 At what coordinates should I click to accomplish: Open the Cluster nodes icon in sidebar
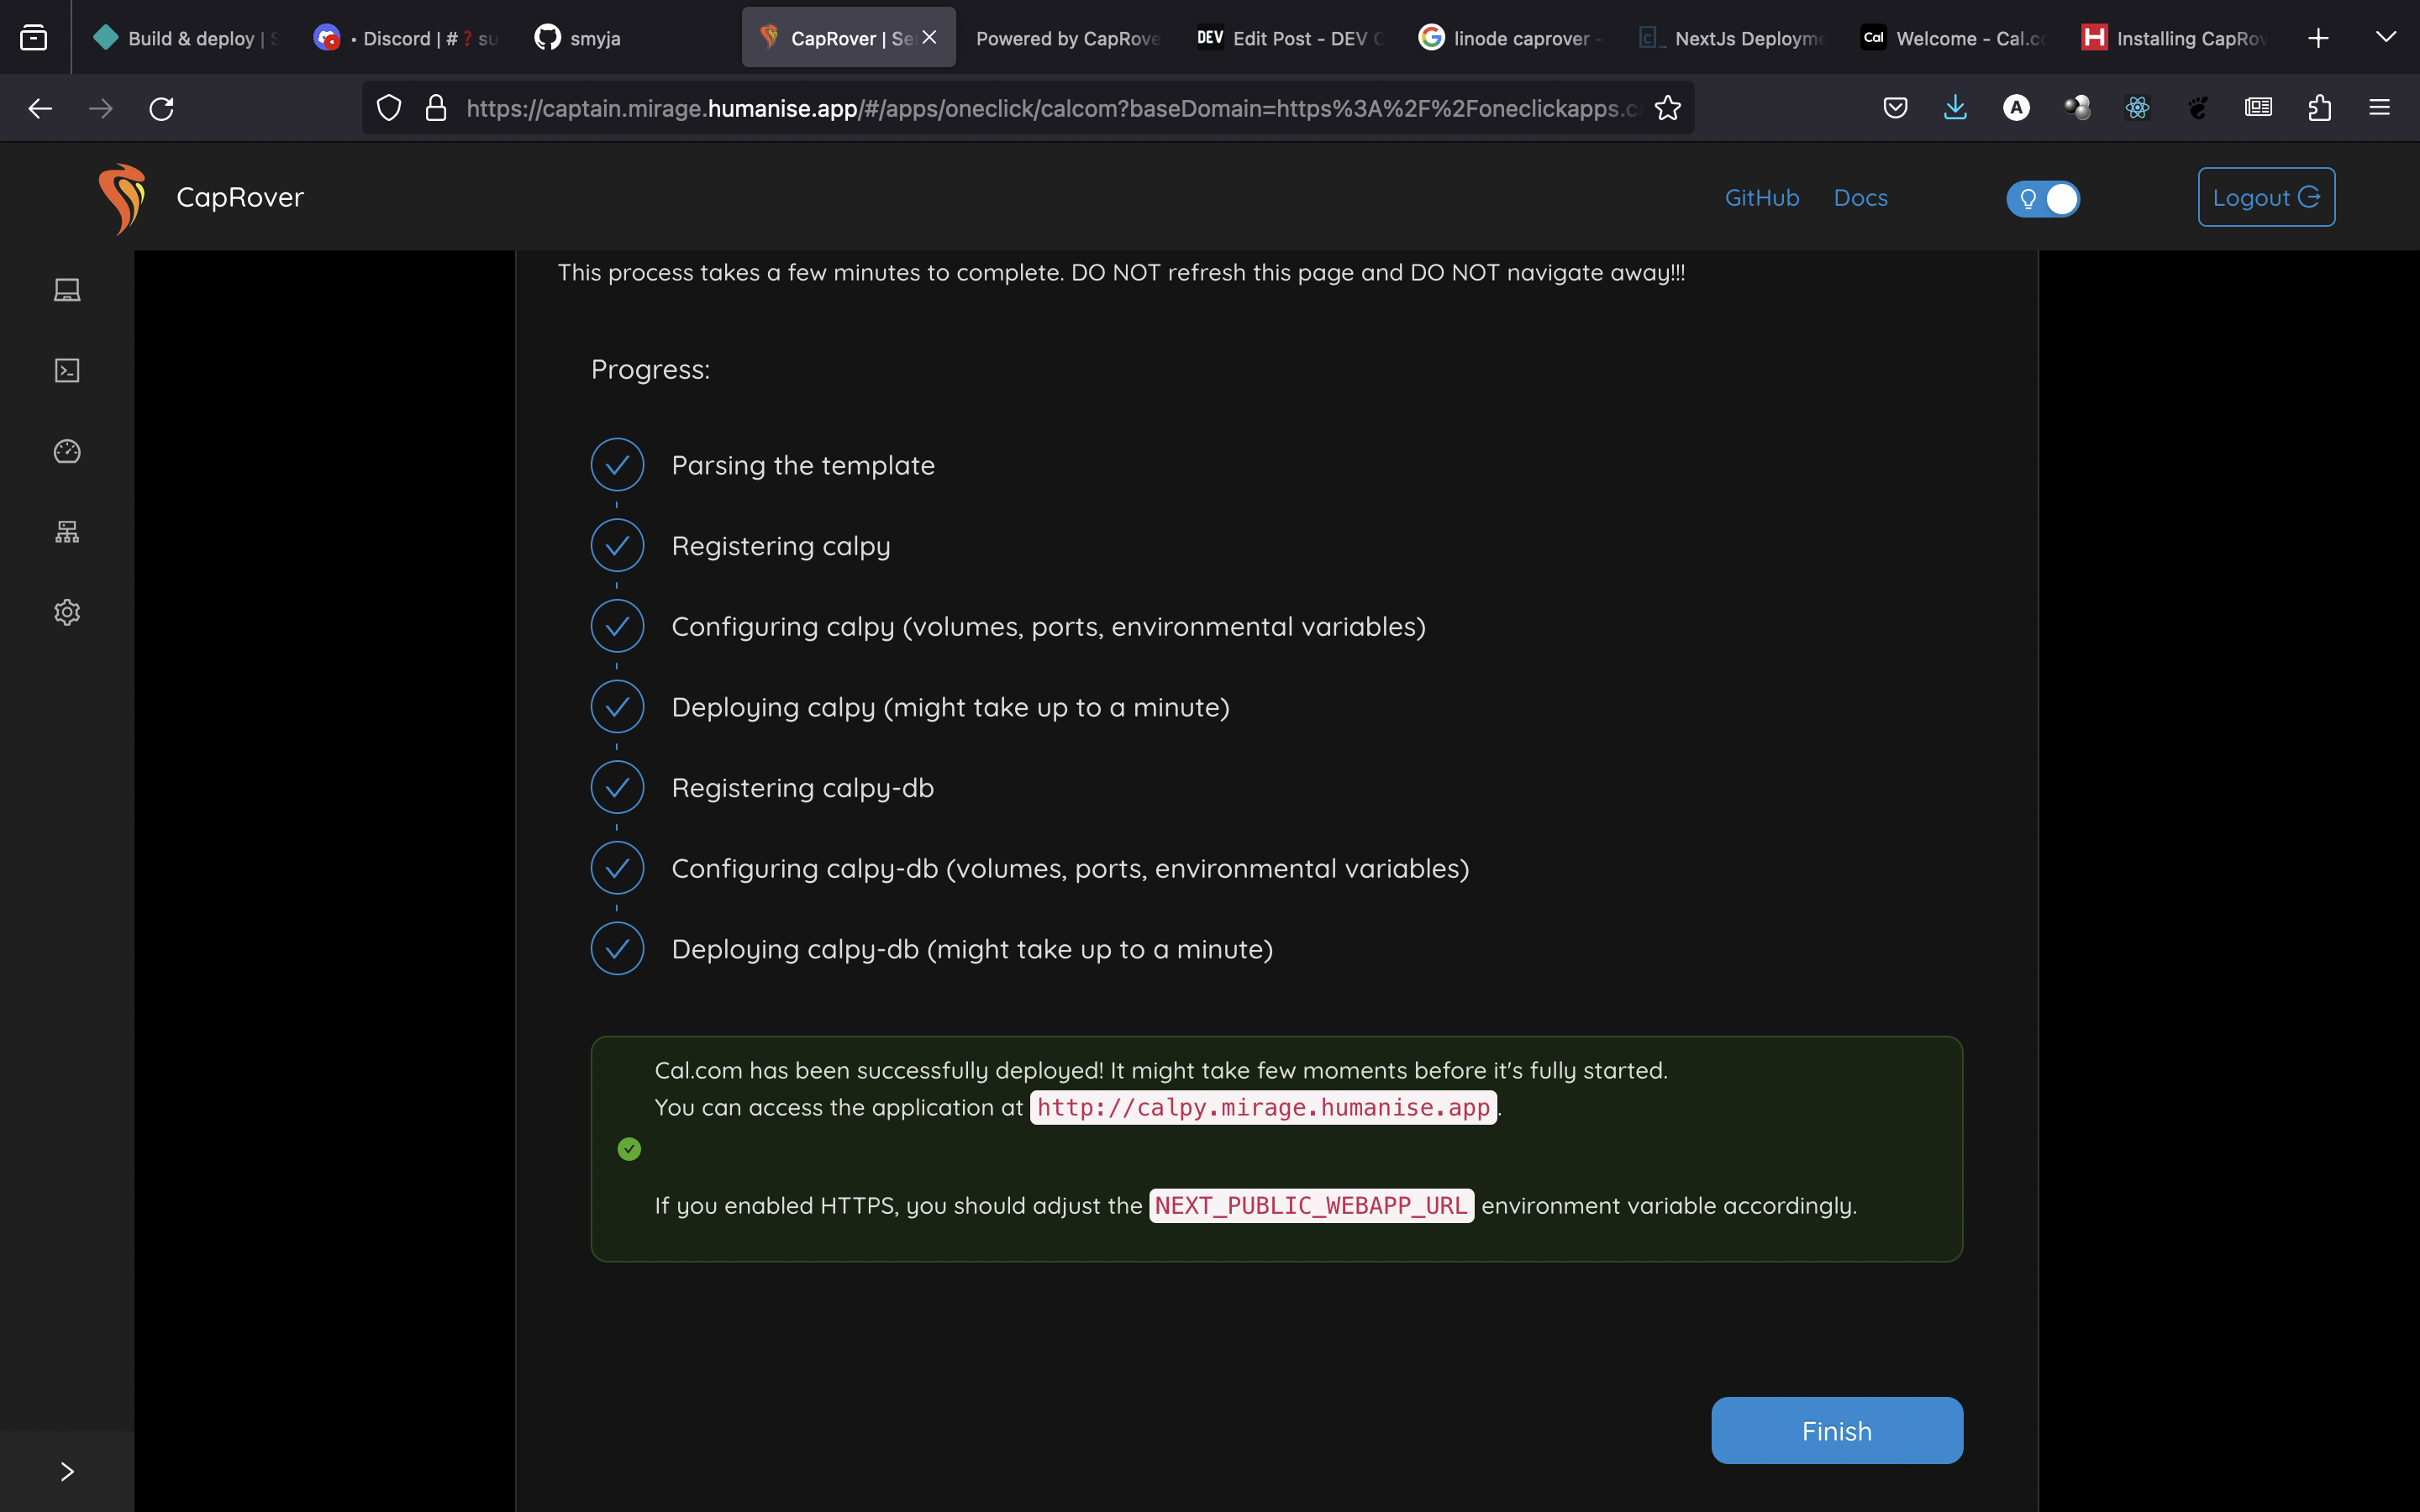67,532
